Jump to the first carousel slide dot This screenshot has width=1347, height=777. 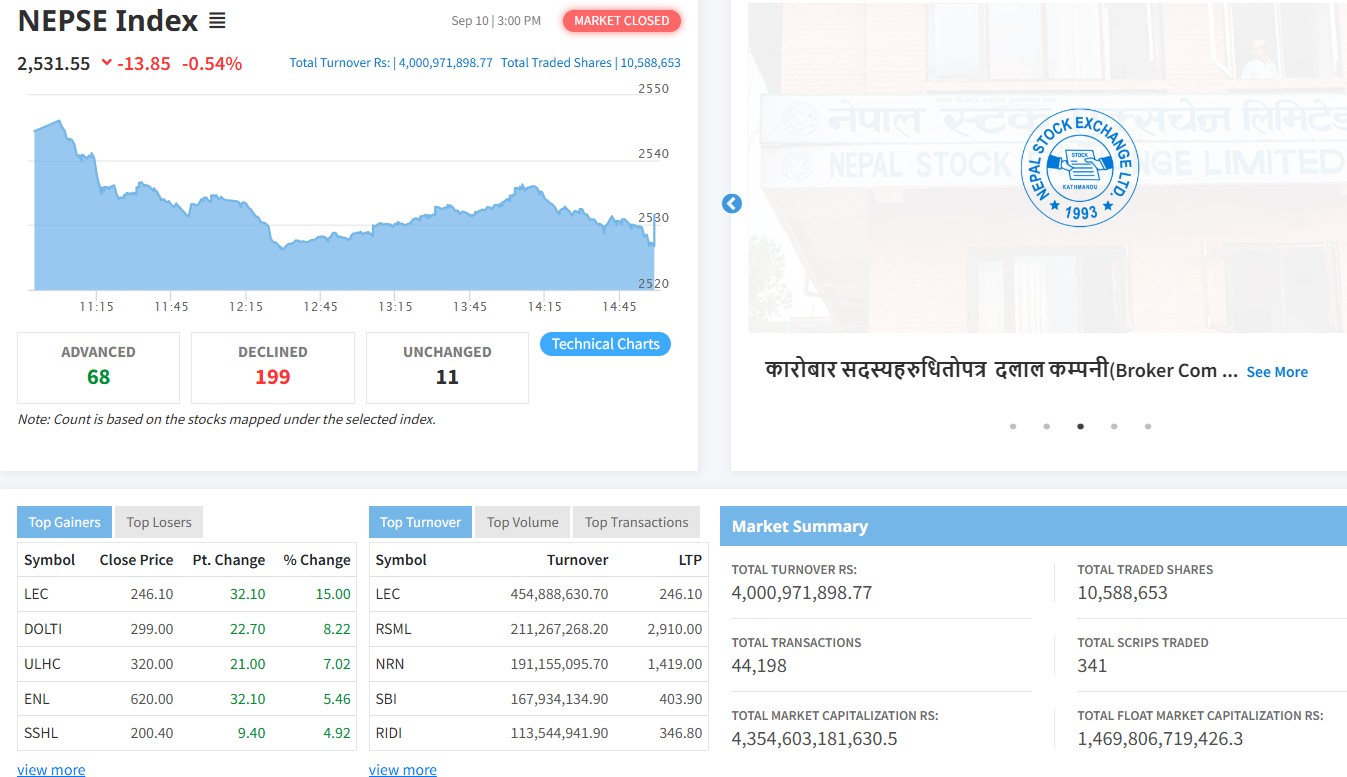point(1013,426)
